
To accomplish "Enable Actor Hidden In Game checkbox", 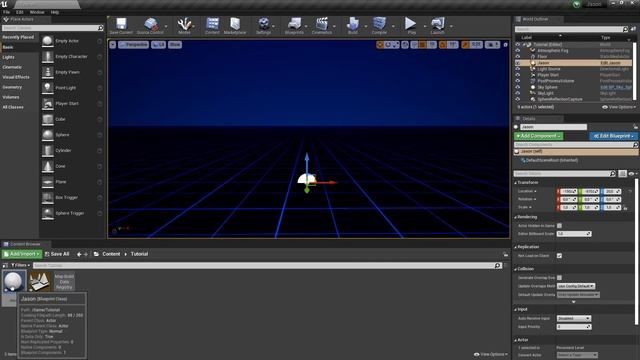I will click(559, 226).
